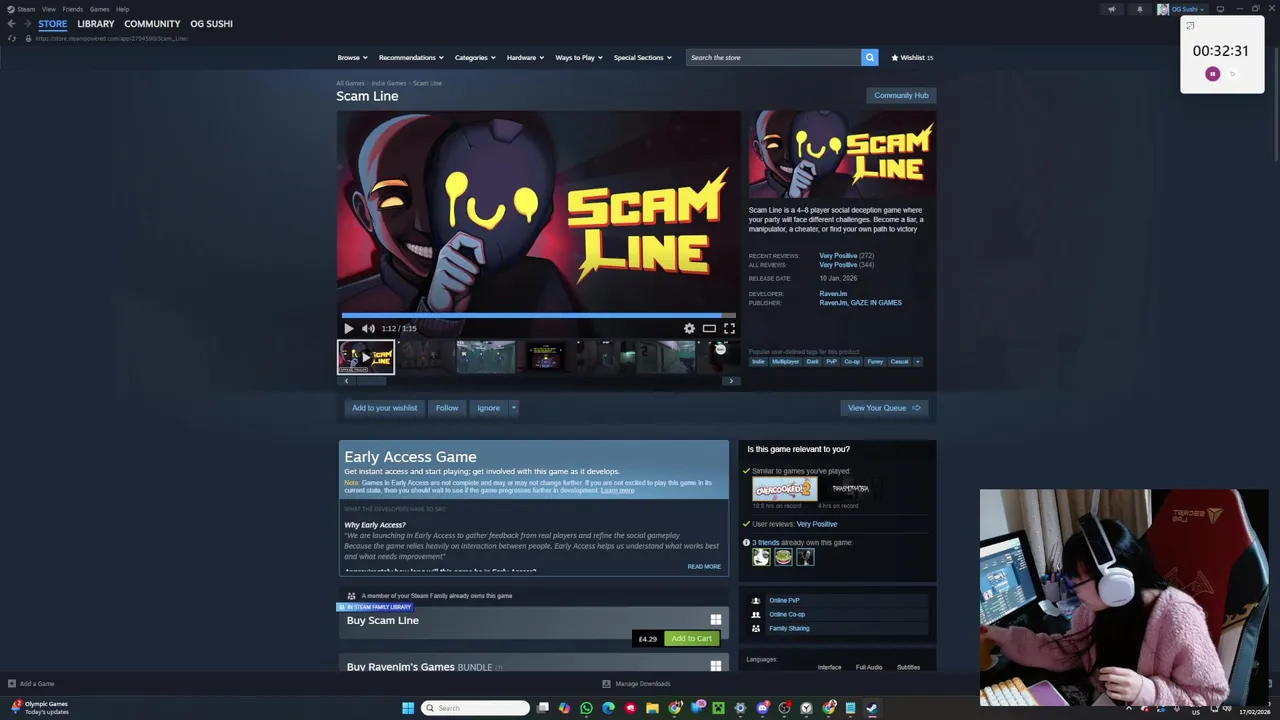Reset the stopwatch timer
The image size is (1280, 720).
tap(1232, 74)
